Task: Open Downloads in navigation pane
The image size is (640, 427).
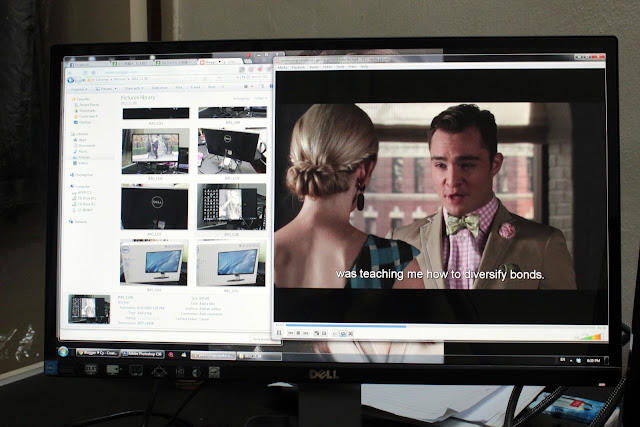Action: pyautogui.click(x=85, y=111)
